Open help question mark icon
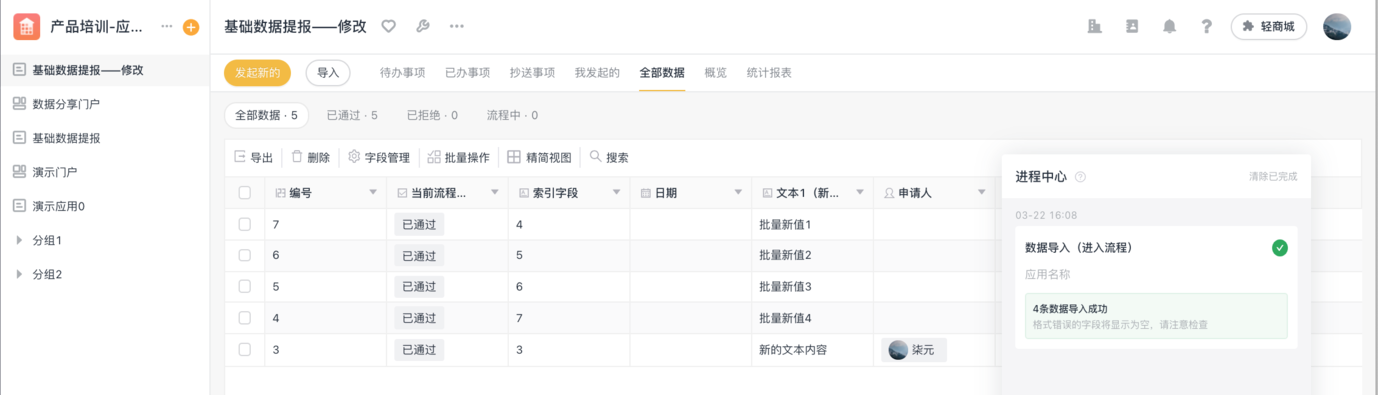 (1207, 27)
